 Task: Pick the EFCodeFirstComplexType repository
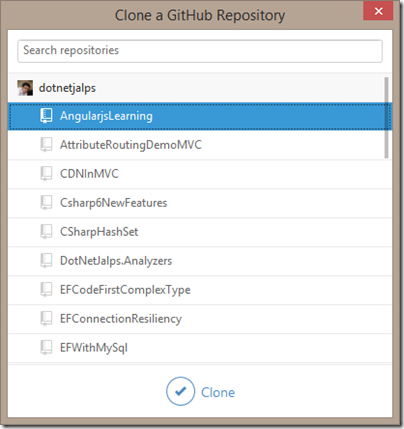200,290
